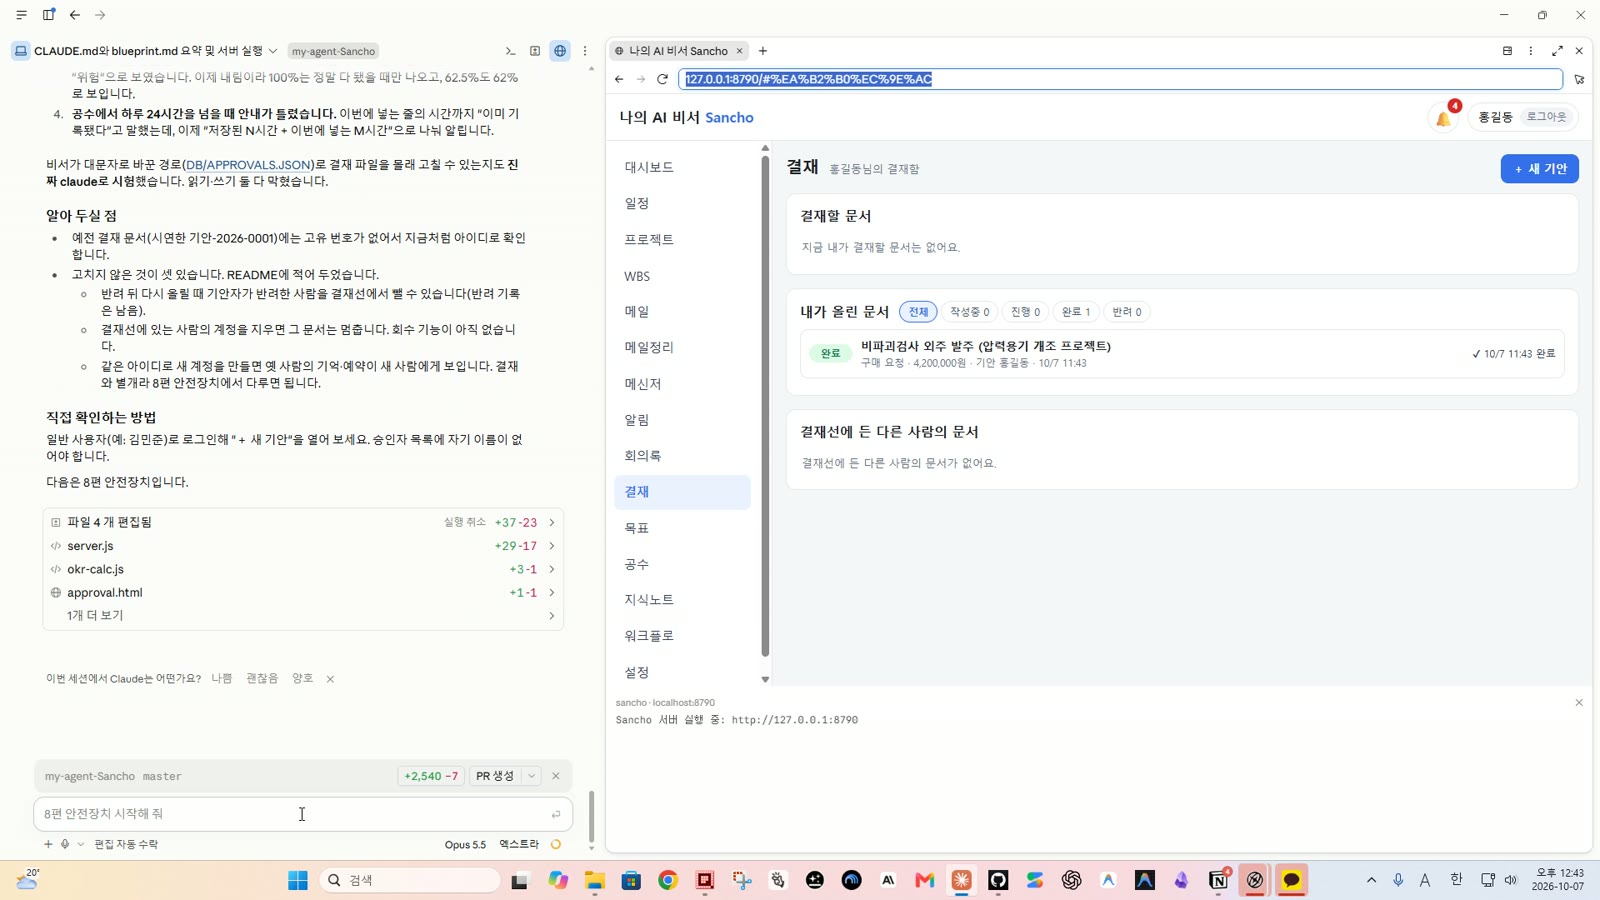1600x900 pixels.
Task: Activate the element picker cursor icon
Action: point(1579,79)
